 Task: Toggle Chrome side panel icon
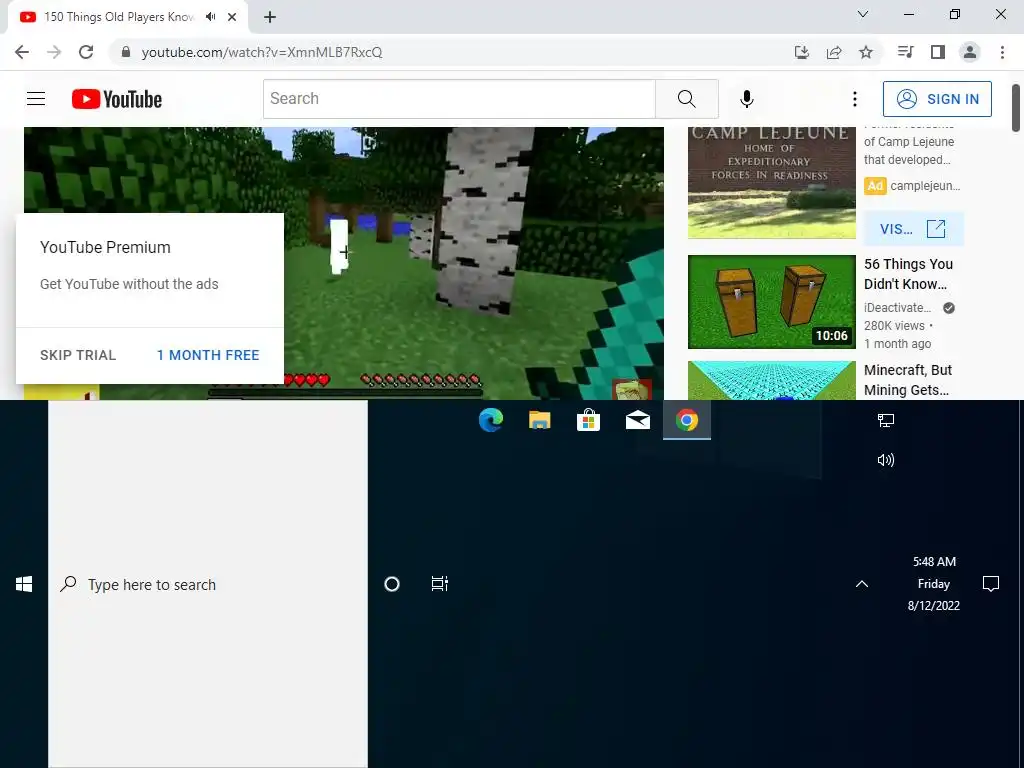tap(938, 52)
